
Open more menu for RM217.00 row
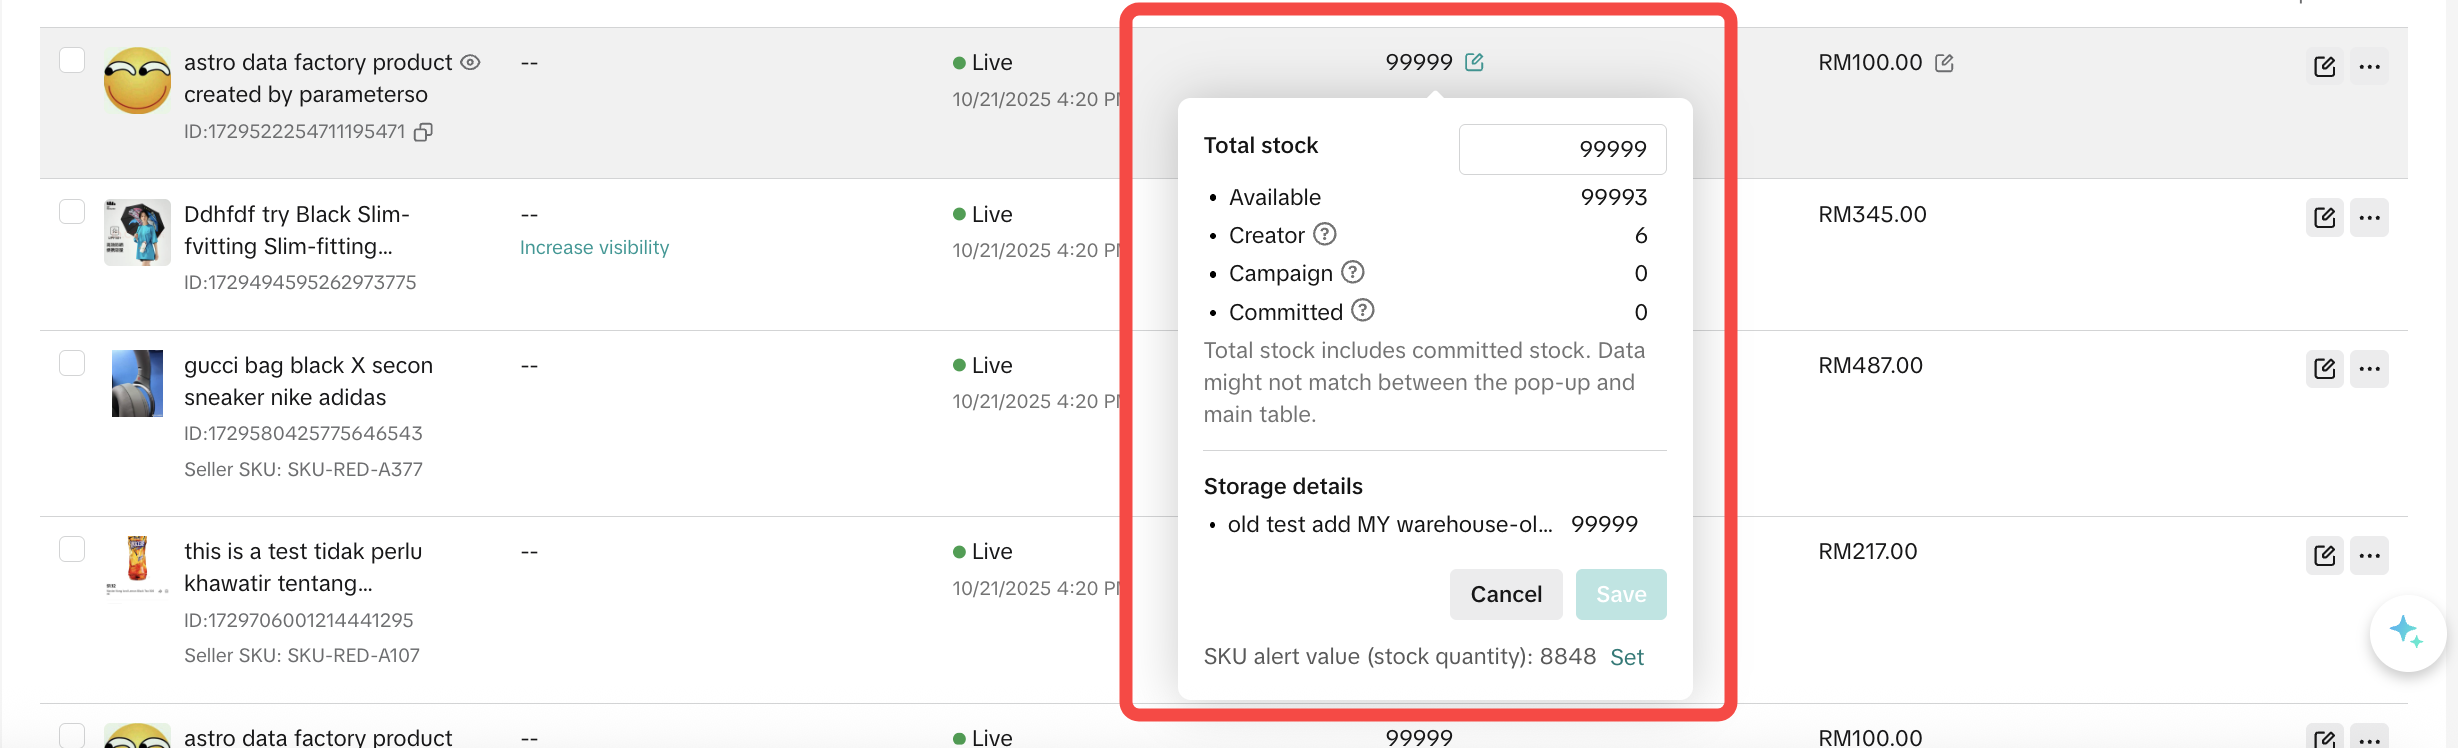2369,555
